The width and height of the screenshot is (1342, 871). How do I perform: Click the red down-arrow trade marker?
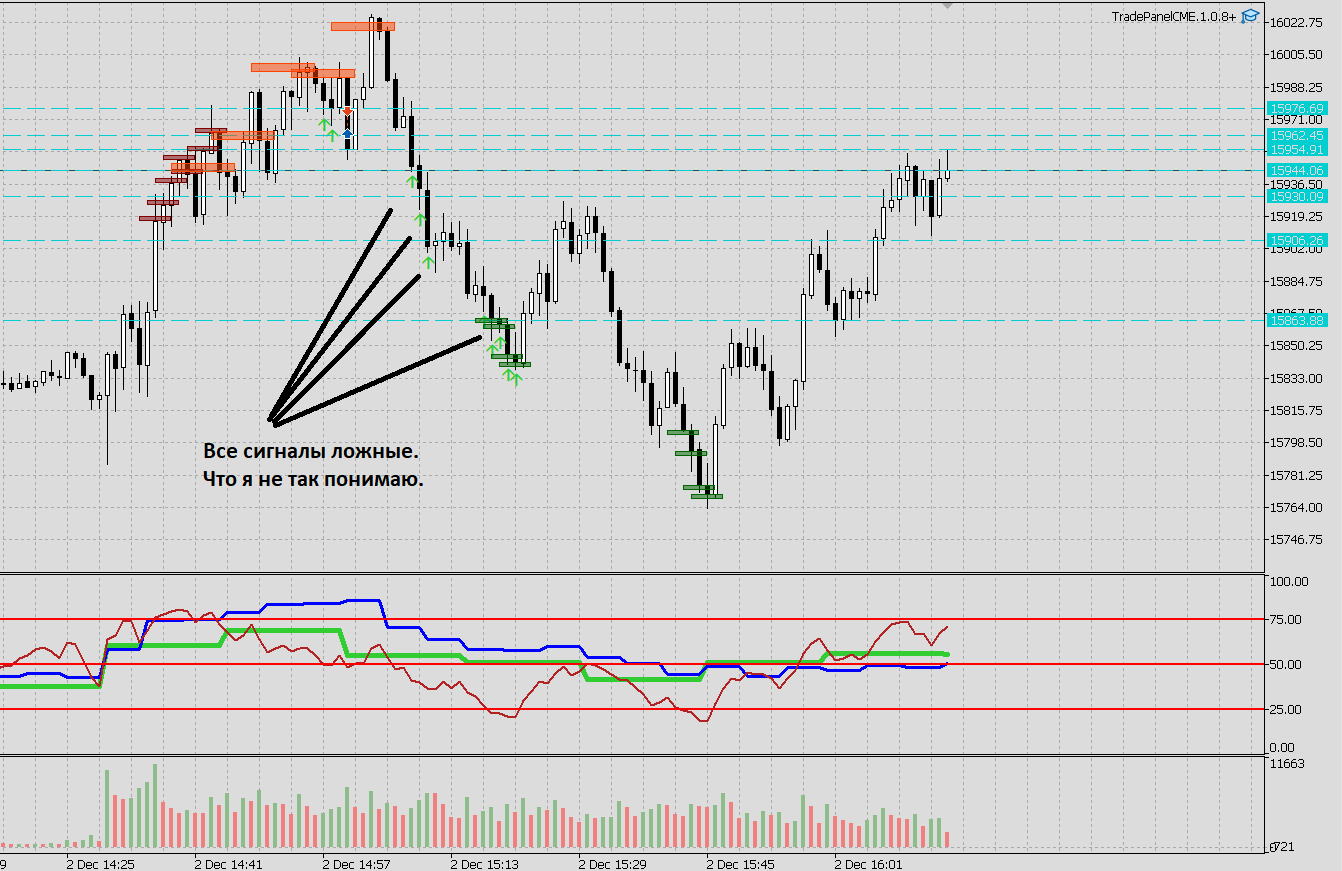(347, 112)
